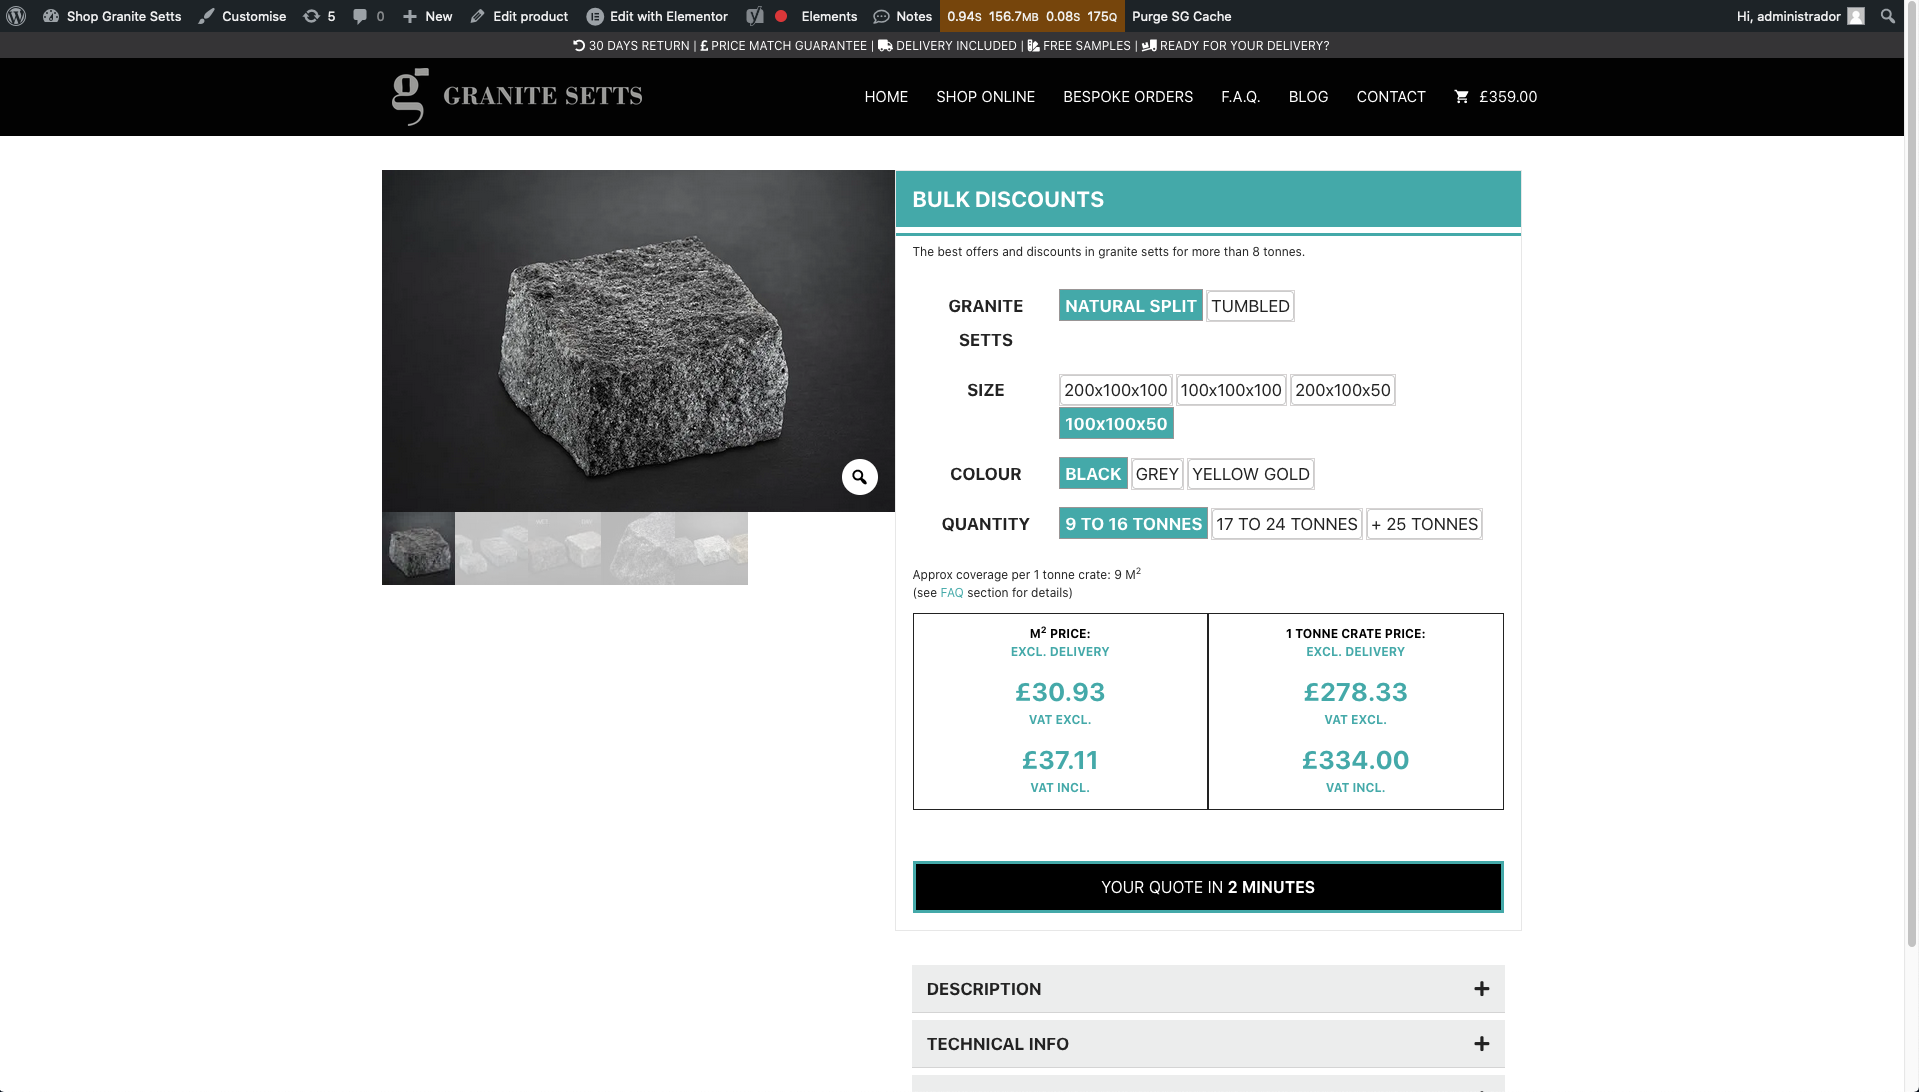Select size 100x100x100
Screen dimensions: 1919x1092
coord(1231,390)
